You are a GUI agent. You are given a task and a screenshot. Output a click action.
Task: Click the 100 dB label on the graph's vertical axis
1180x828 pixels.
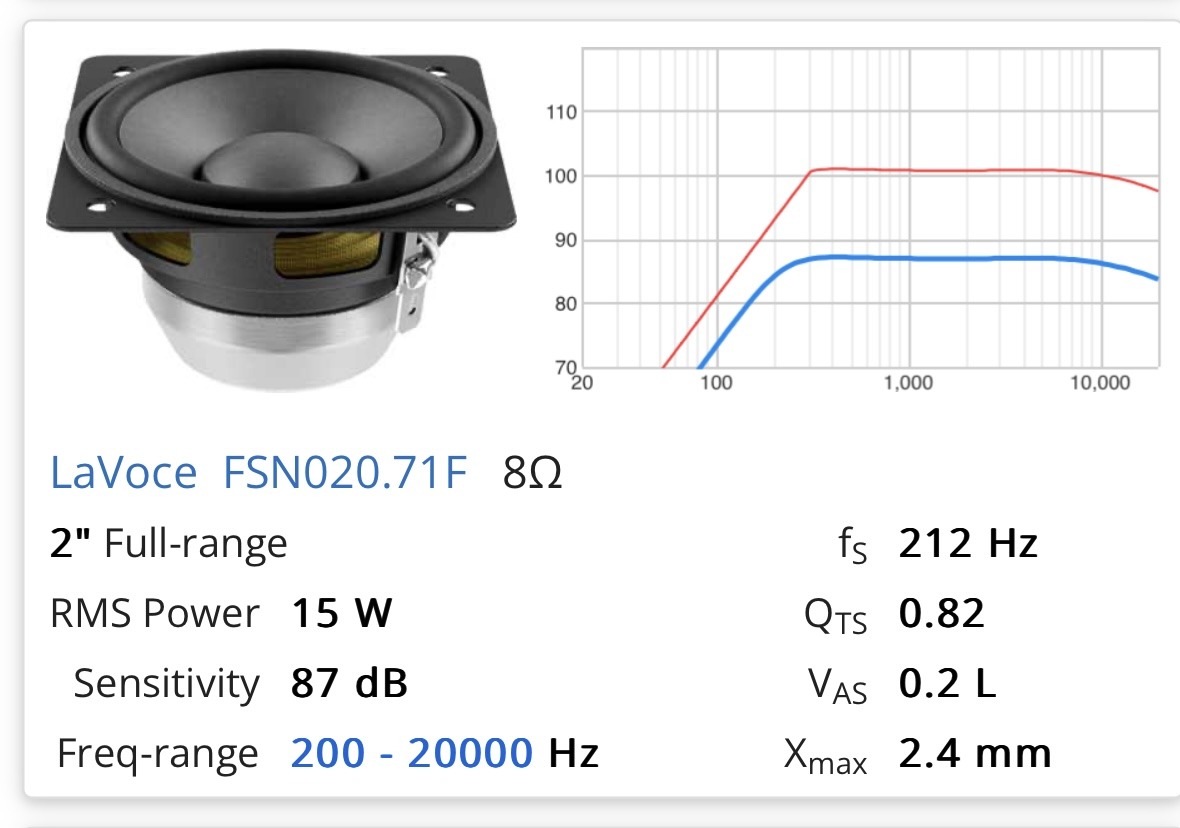(561, 176)
